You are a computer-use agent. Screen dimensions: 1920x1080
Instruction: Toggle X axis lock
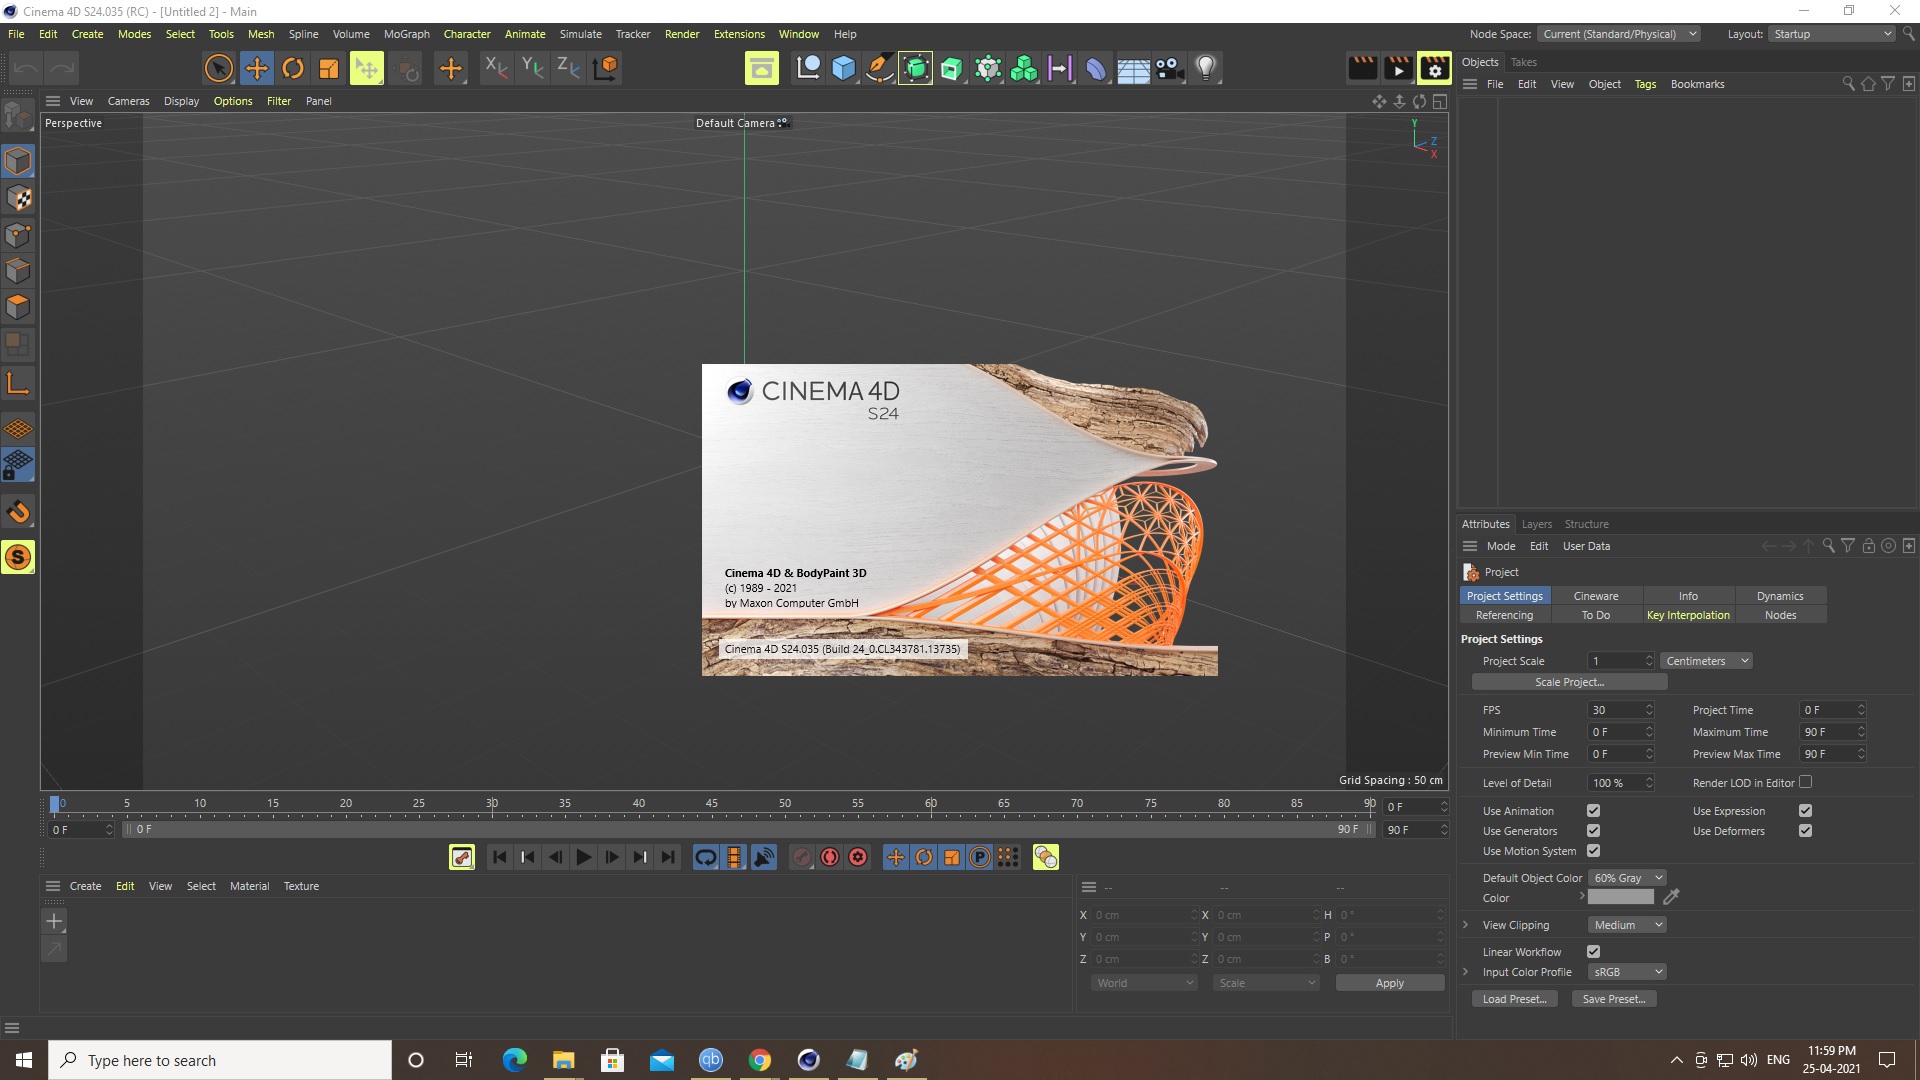tap(496, 68)
